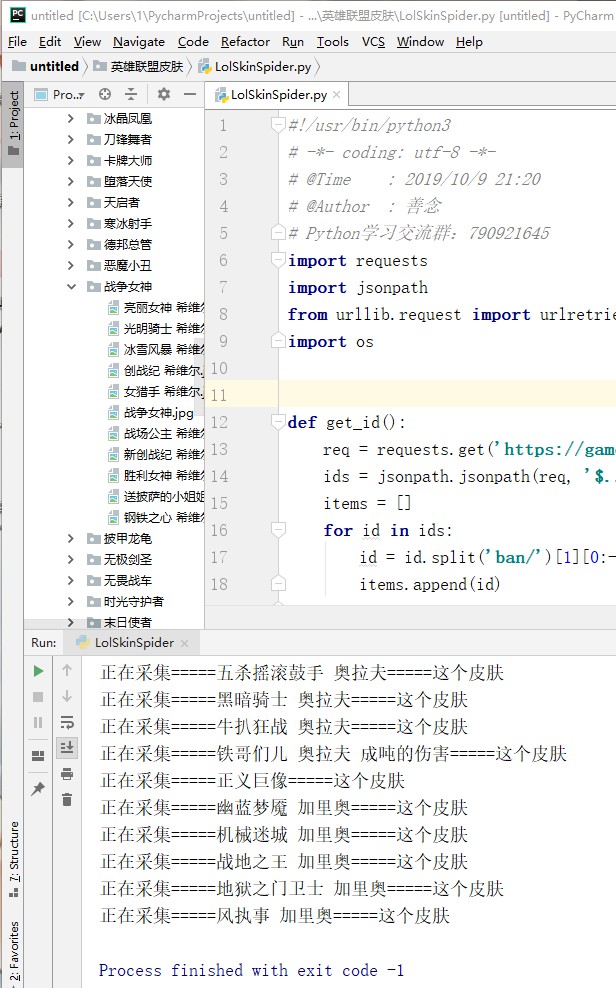Open the Edit menu
Viewport: 616px width, 988px height.
[x=50, y=42]
